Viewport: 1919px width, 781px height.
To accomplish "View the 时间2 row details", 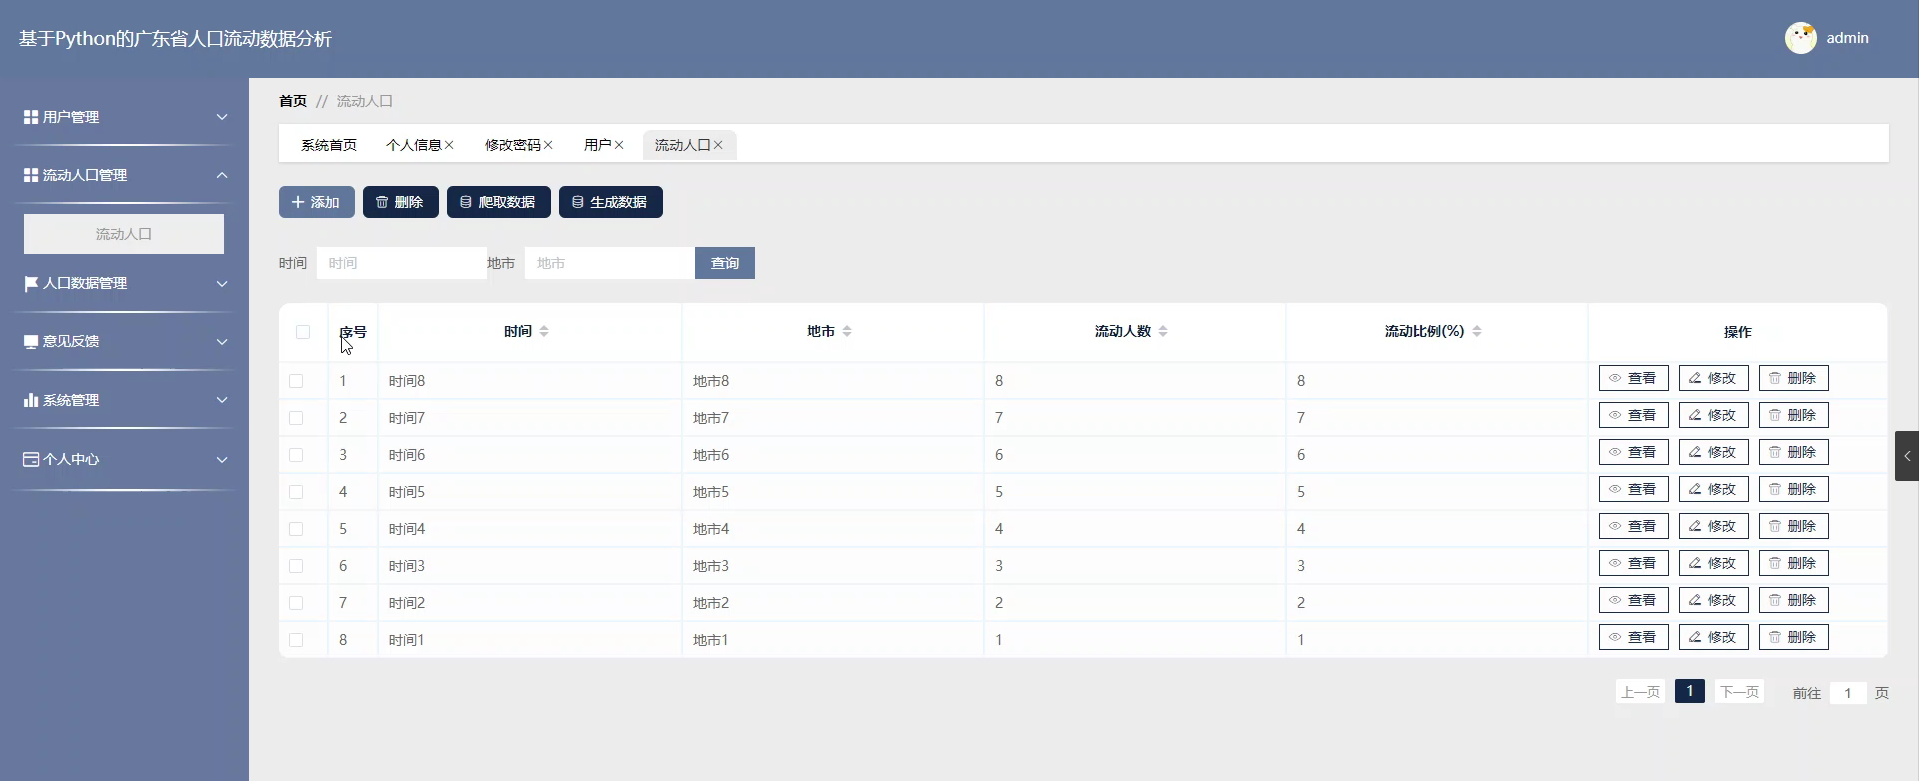I will (x=1633, y=600).
